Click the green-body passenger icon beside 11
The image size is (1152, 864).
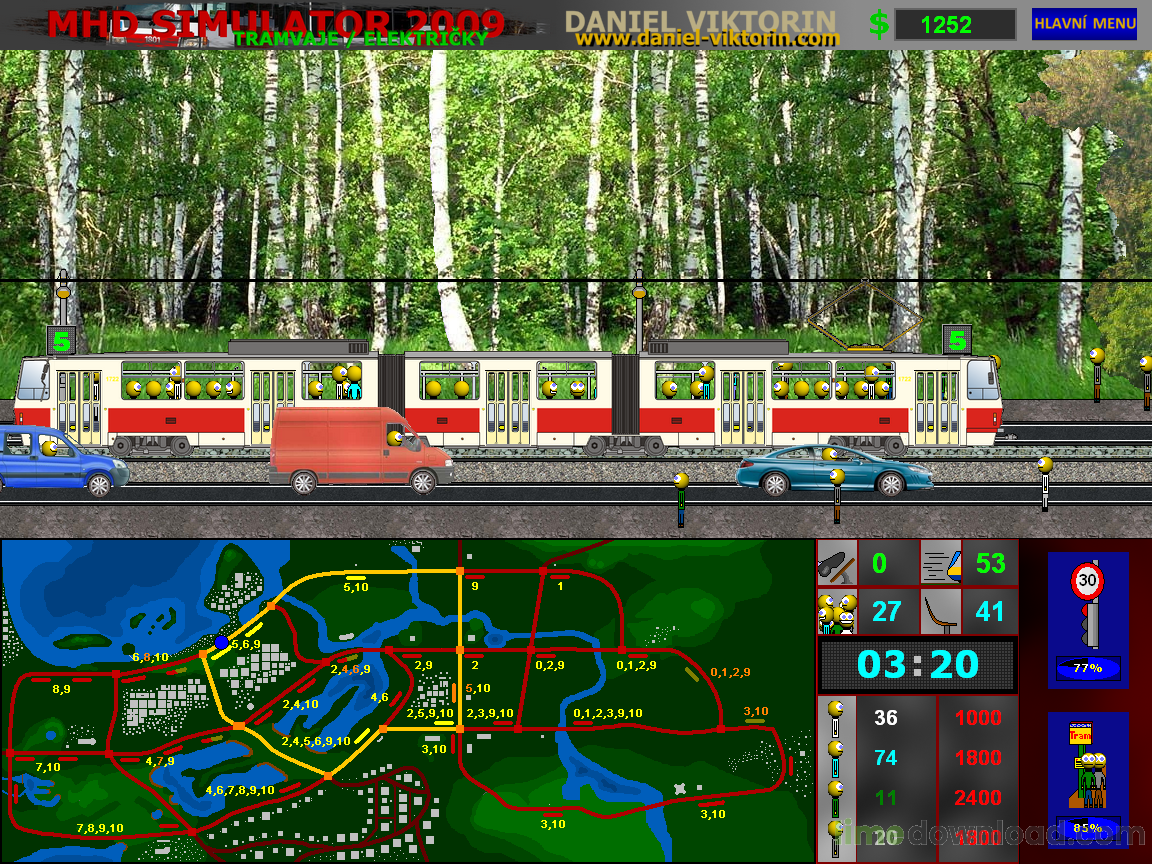pyautogui.click(x=836, y=799)
